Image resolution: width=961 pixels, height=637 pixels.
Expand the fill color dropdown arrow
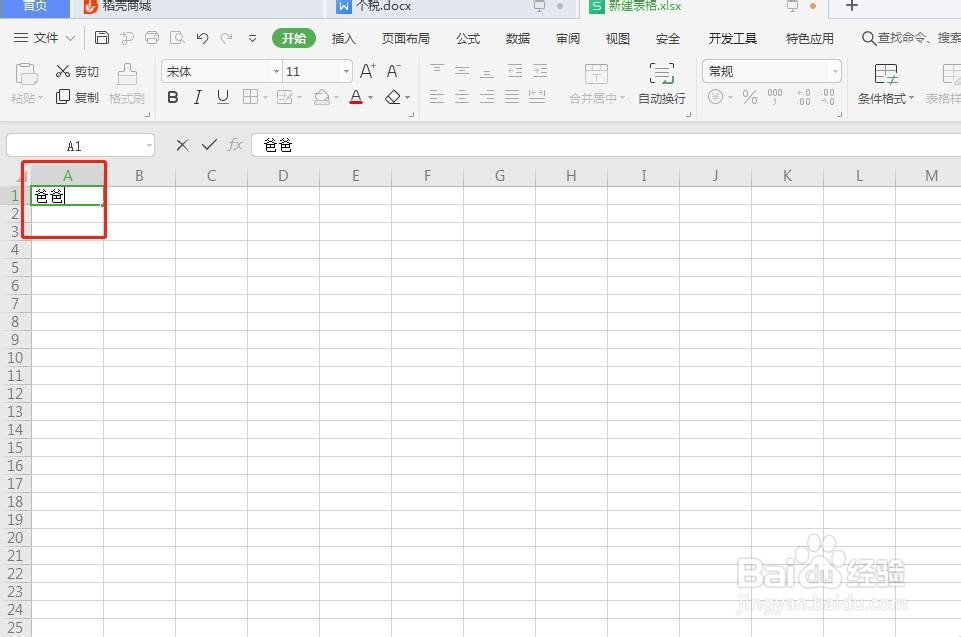pos(336,97)
